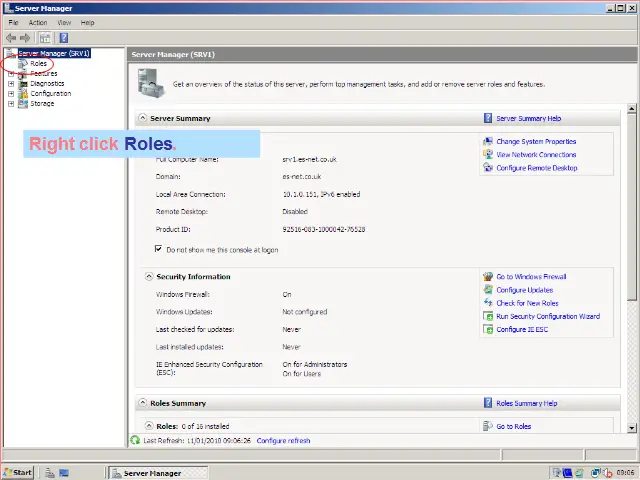Click the Server Summary Help icon
Screen dimensions: 640x480
coord(488,118)
